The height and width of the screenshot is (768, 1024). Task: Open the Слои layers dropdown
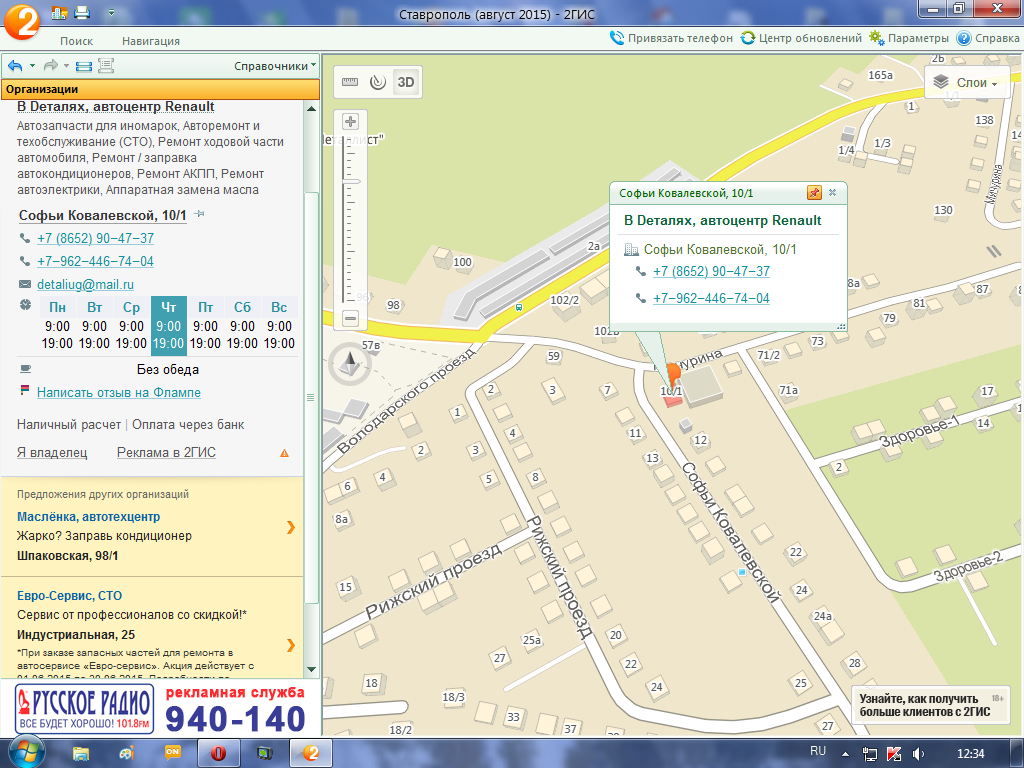point(967,83)
